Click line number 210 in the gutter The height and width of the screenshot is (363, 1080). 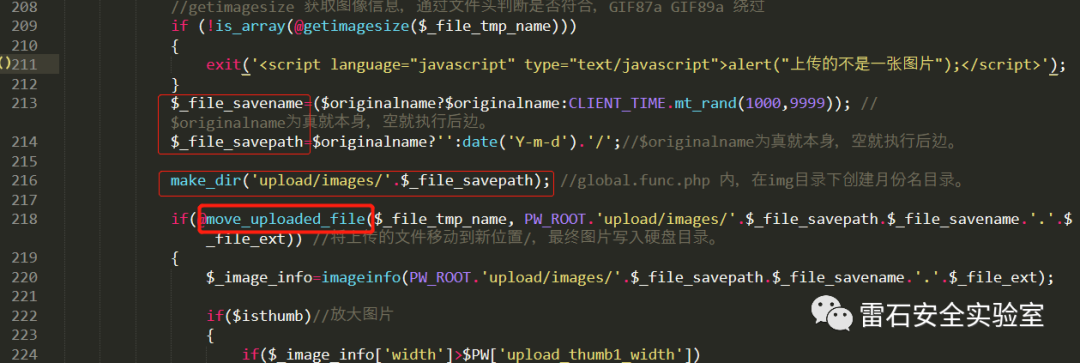coord(25,45)
